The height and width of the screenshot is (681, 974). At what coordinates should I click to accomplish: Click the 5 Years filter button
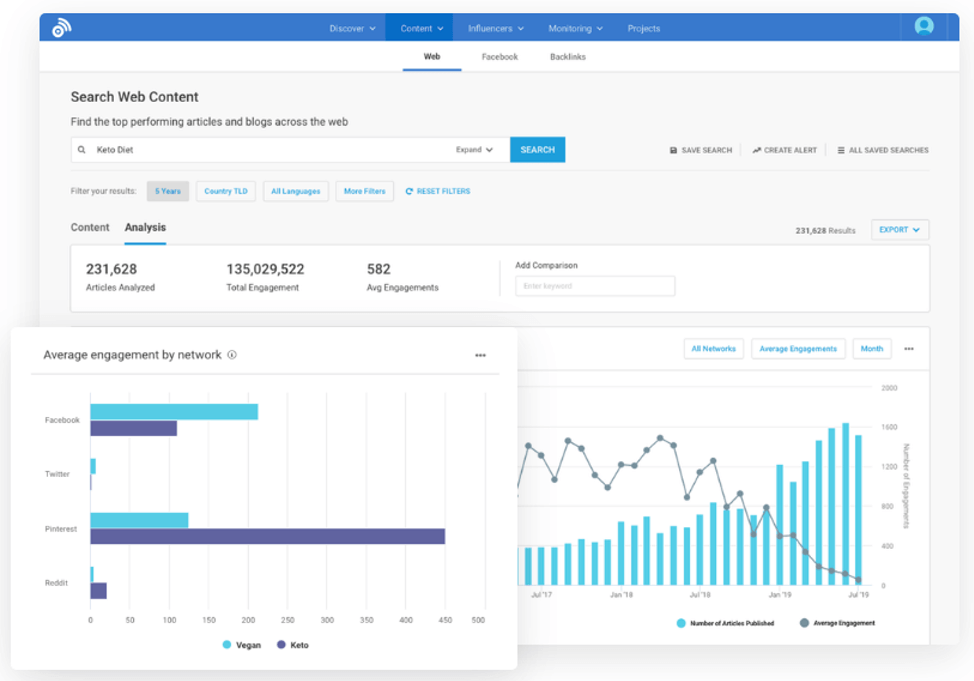168,191
